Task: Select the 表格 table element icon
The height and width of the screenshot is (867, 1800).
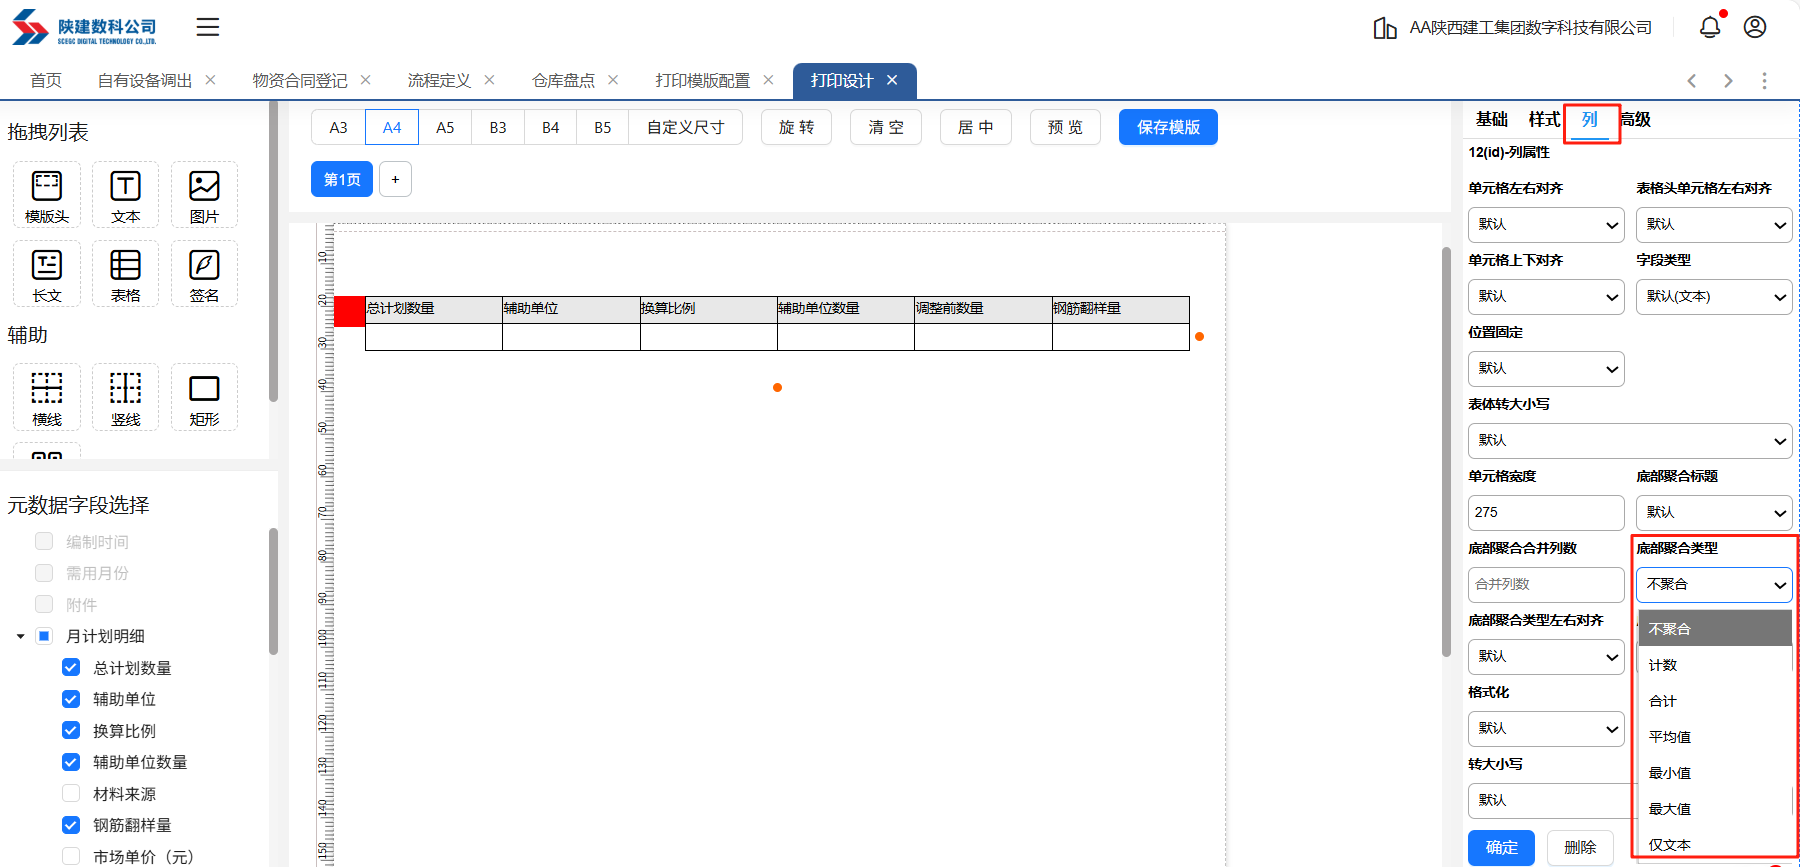Action: 125,274
